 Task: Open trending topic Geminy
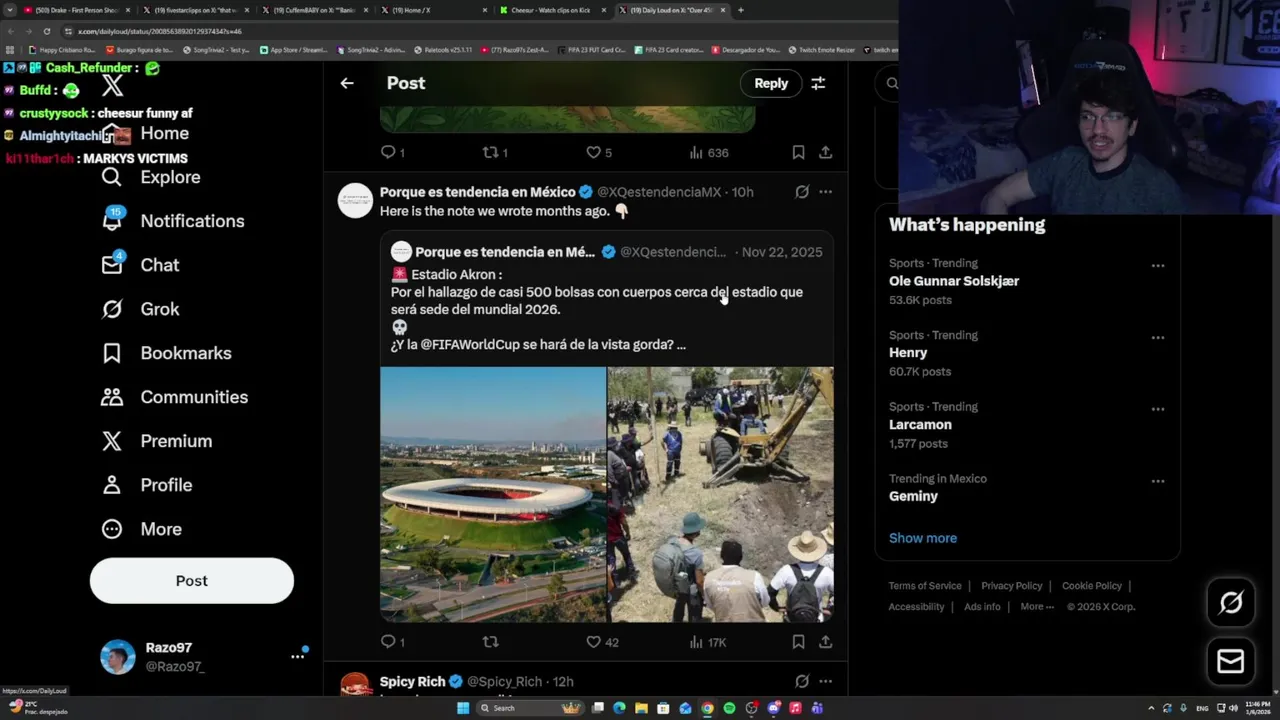coord(913,496)
